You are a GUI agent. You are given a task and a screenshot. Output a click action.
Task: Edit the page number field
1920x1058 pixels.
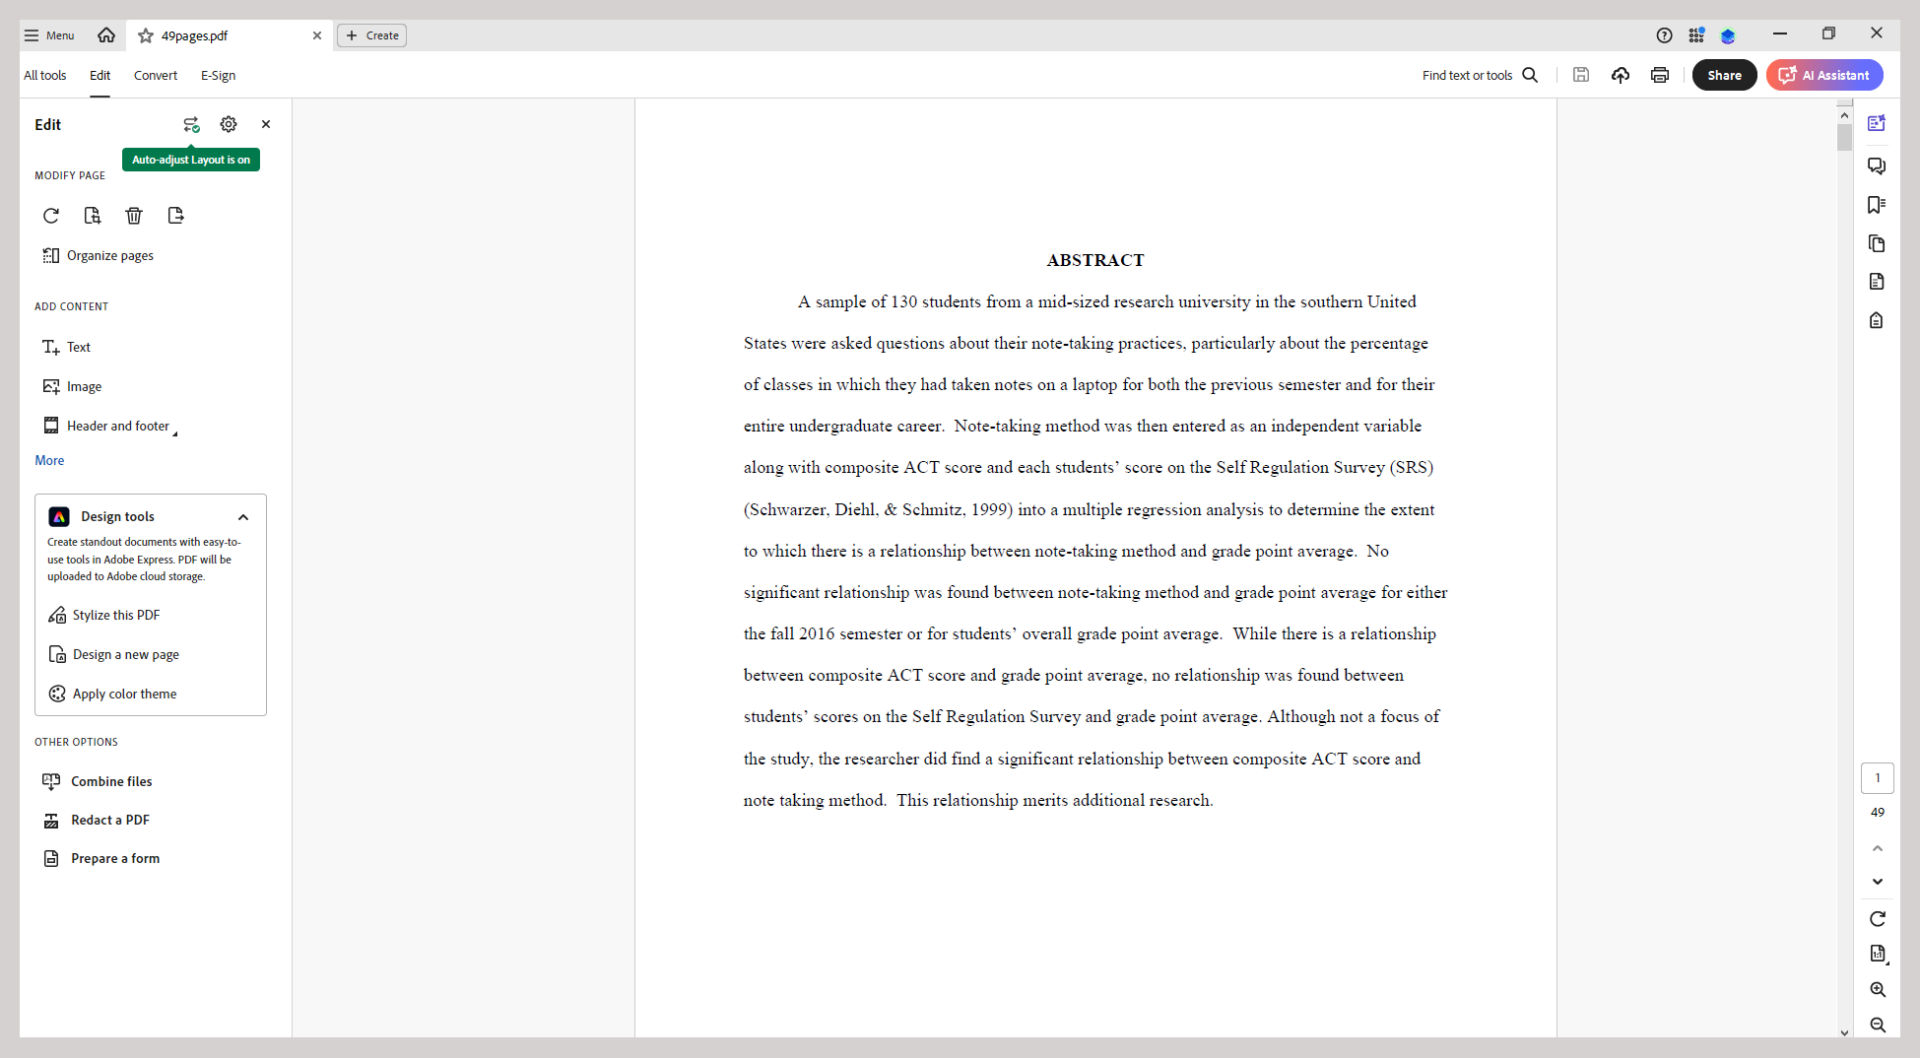1877,777
